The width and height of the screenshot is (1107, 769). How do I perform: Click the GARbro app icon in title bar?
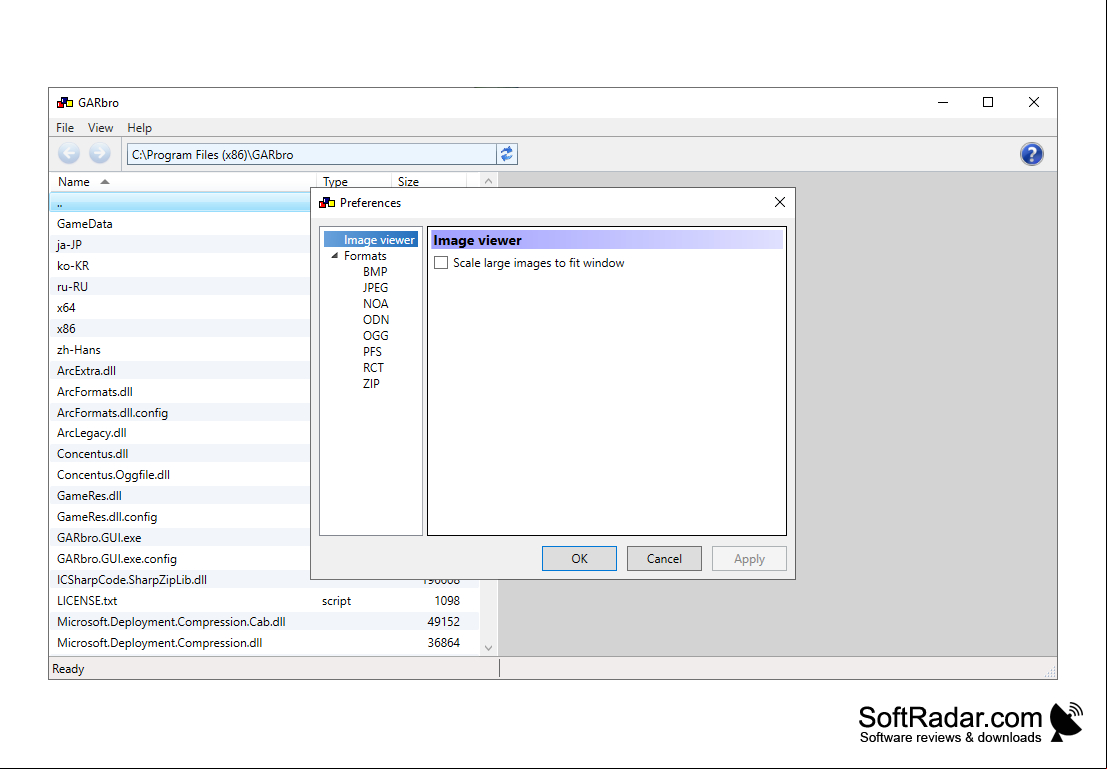(65, 102)
